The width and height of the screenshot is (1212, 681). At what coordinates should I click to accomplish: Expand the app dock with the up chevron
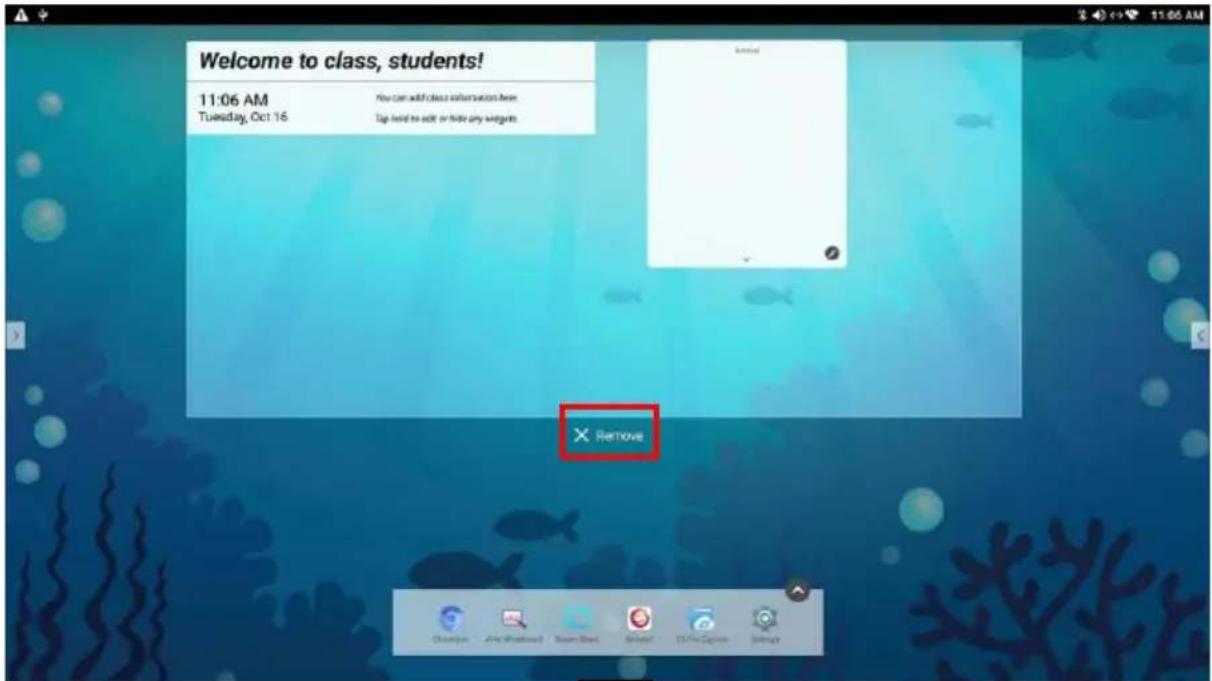coord(797,591)
